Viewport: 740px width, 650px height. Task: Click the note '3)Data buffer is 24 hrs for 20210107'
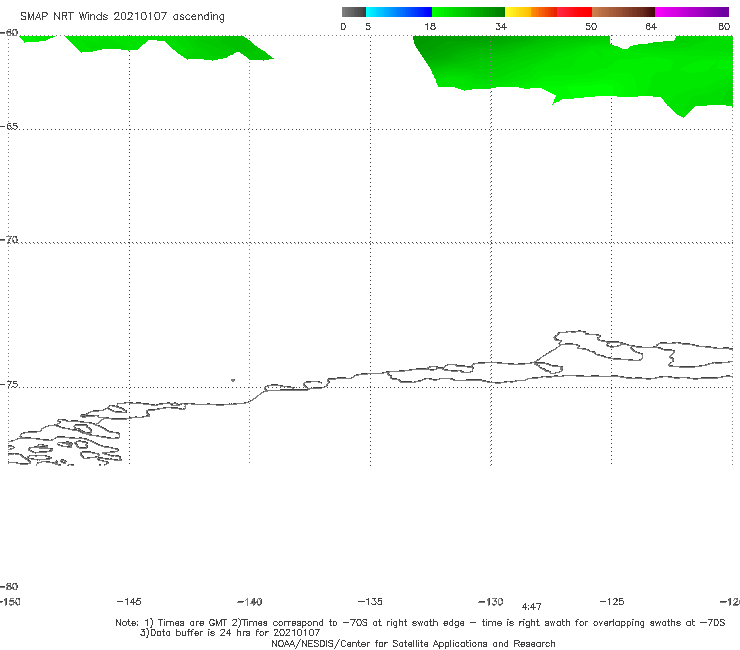click(230, 633)
